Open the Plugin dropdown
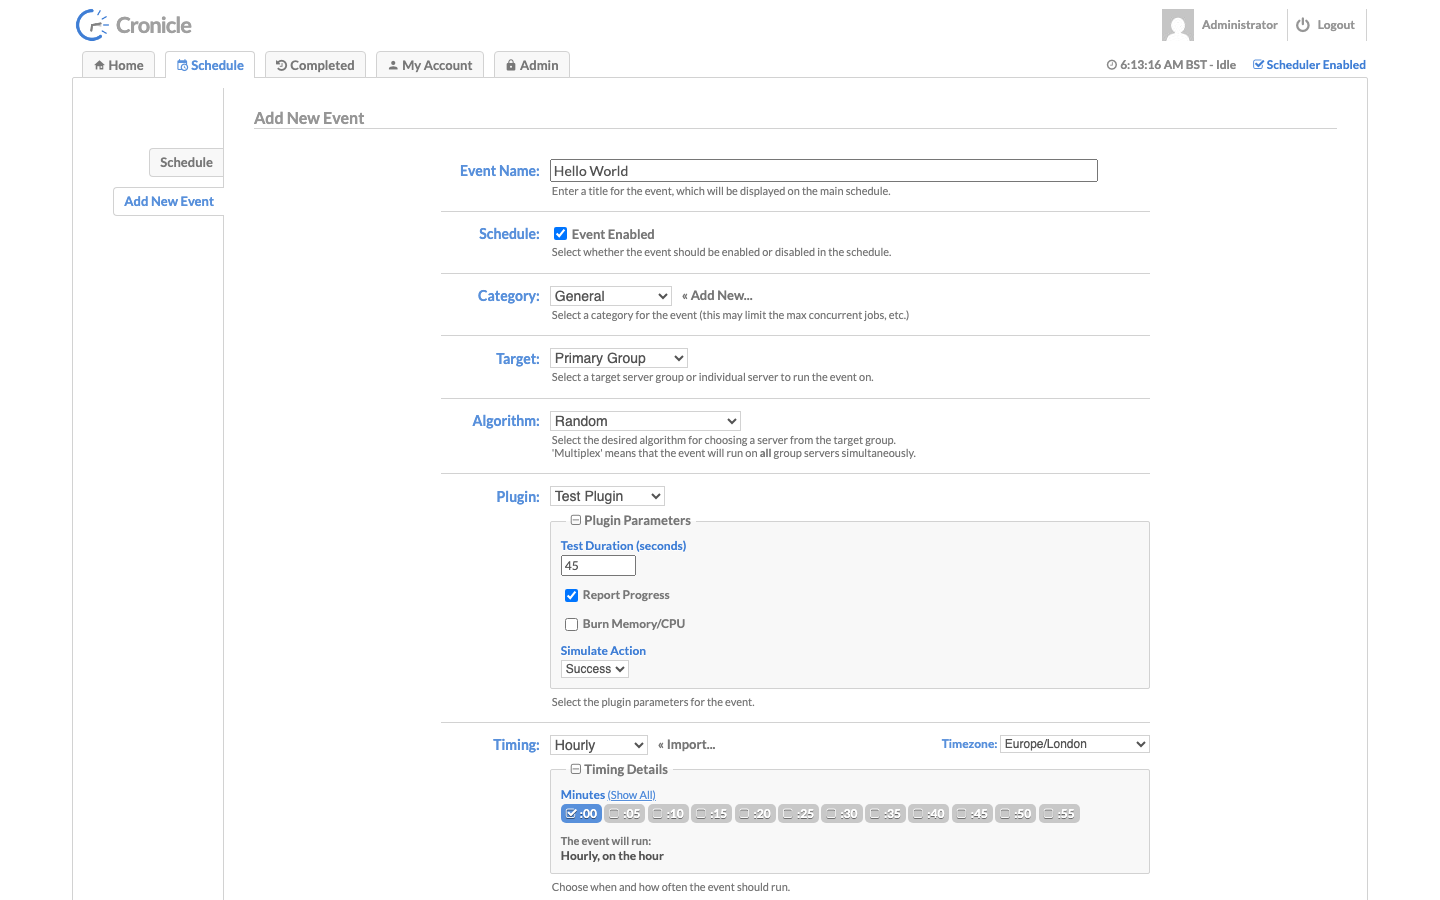 pos(607,496)
